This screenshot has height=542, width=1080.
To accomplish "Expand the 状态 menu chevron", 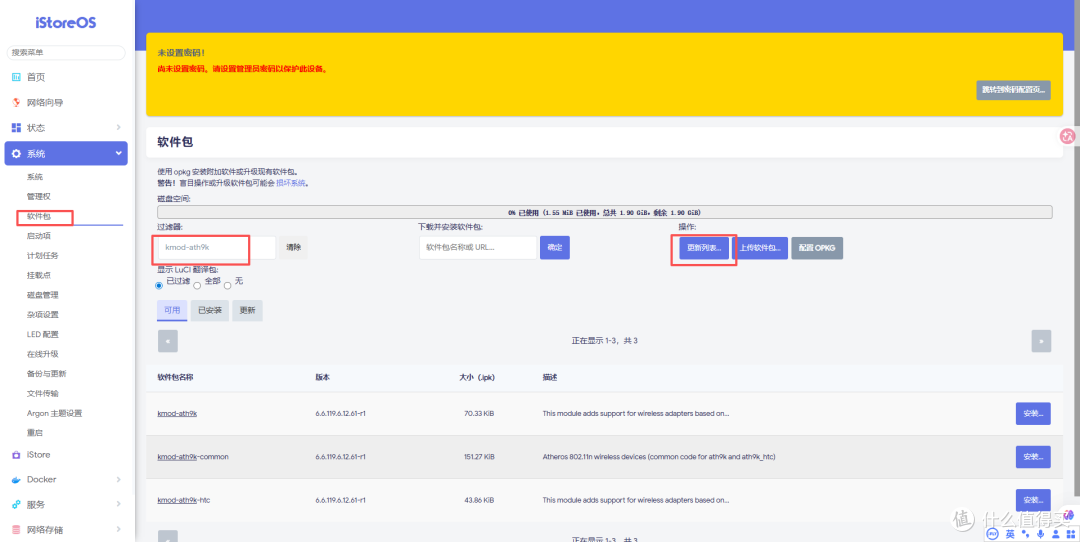I will pos(118,127).
